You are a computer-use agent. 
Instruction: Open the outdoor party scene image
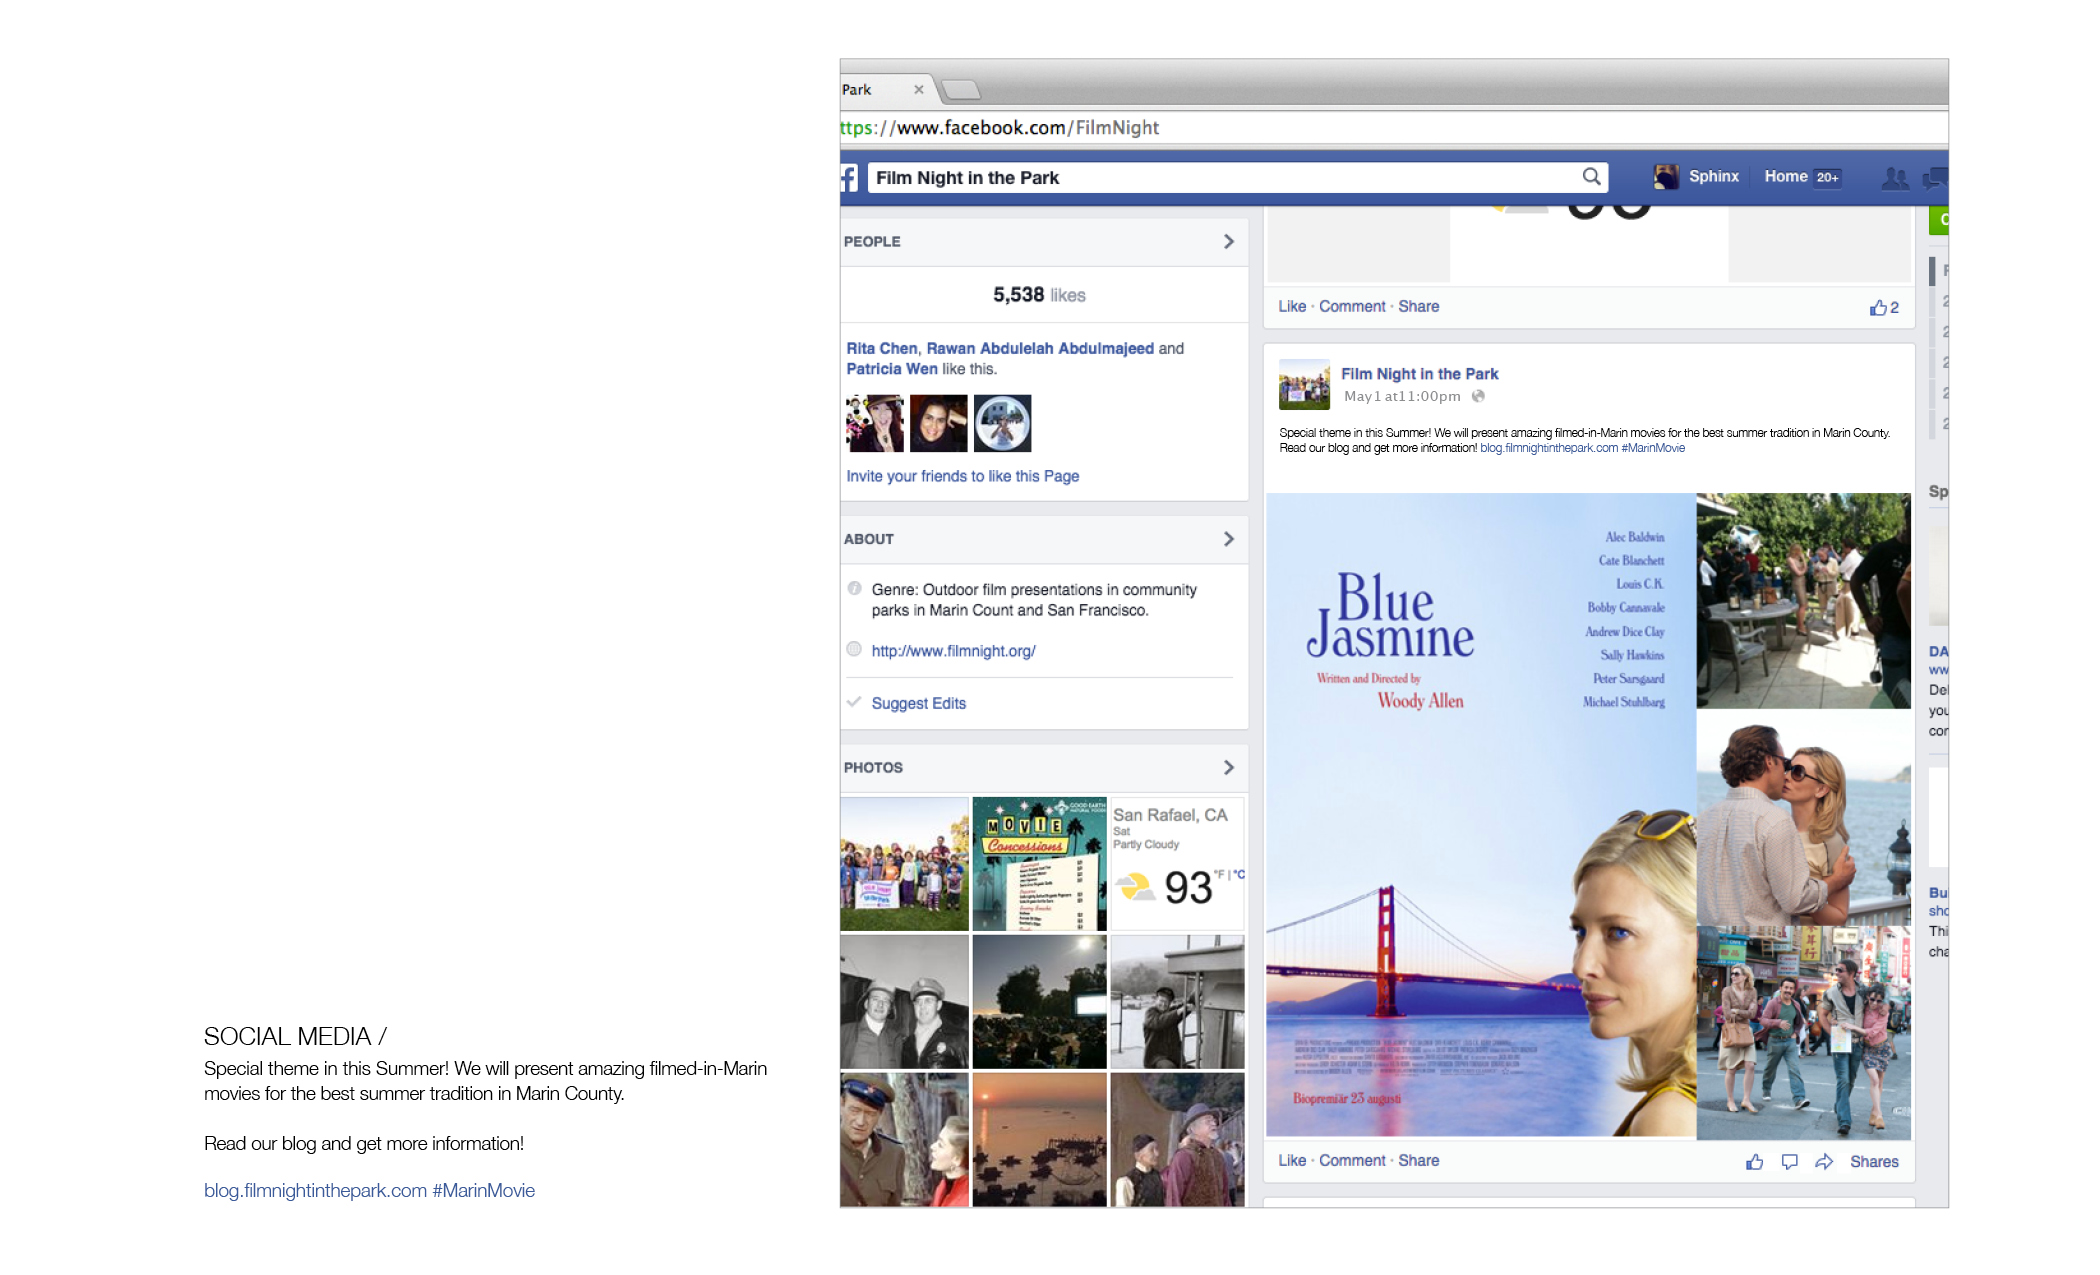1803,601
